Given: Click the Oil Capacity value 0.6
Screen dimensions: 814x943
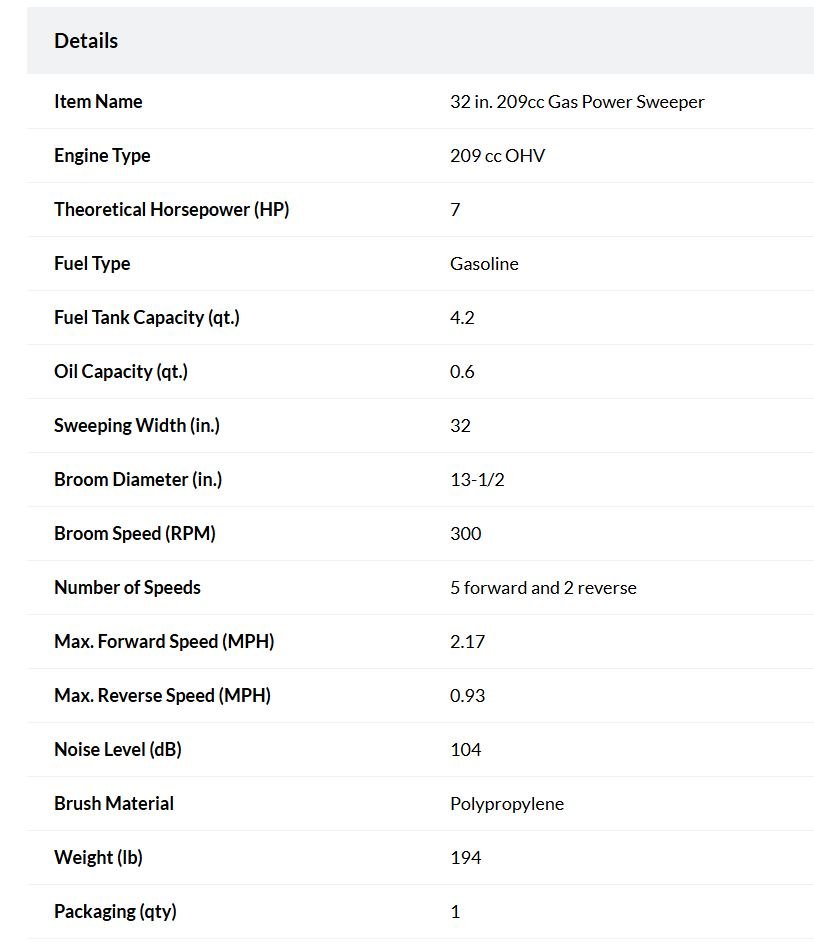Looking at the screenshot, I should tap(462, 372).
